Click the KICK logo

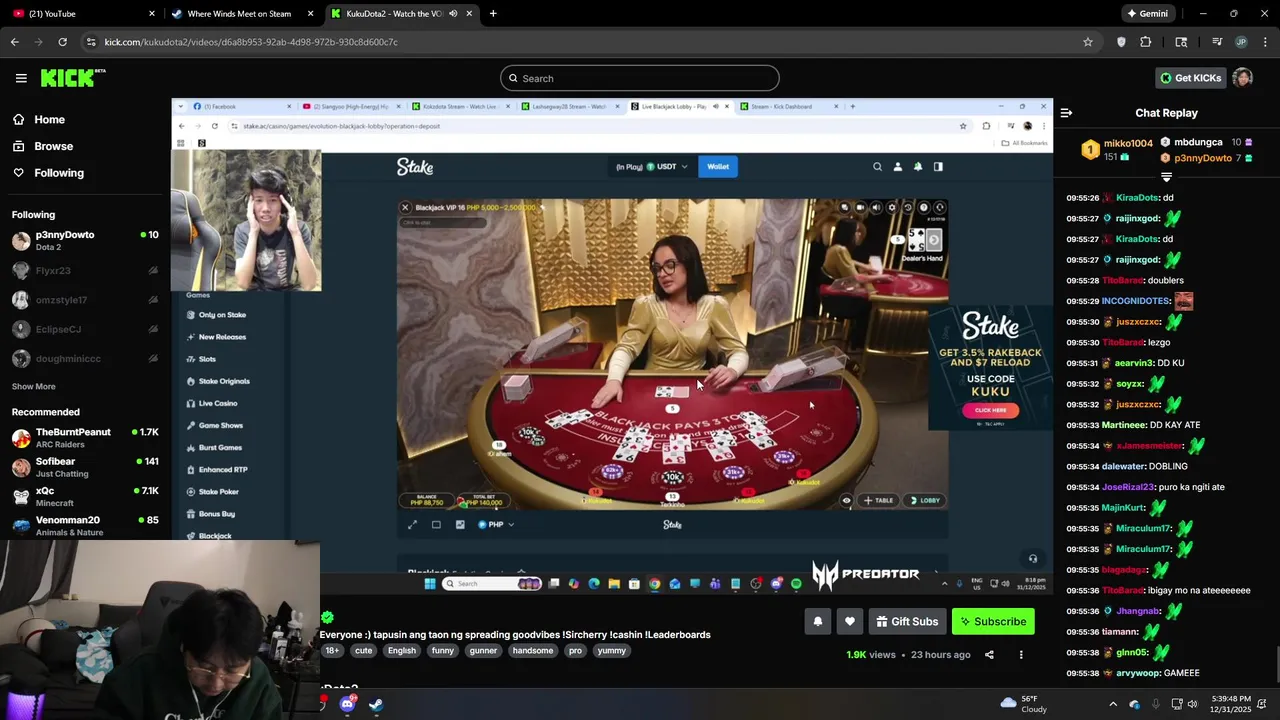pos(73,78)
